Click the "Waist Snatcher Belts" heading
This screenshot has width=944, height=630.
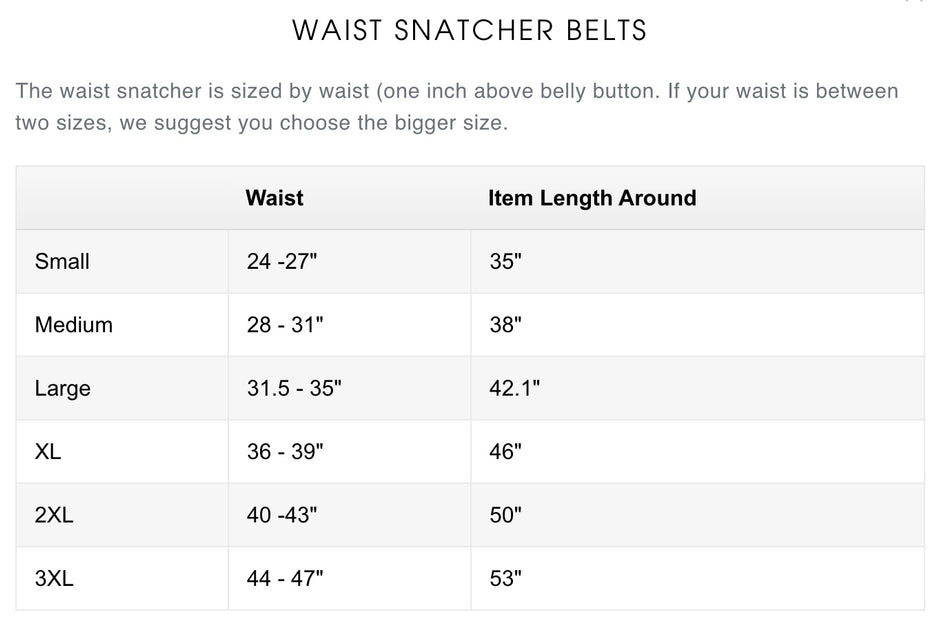[470, 30]
